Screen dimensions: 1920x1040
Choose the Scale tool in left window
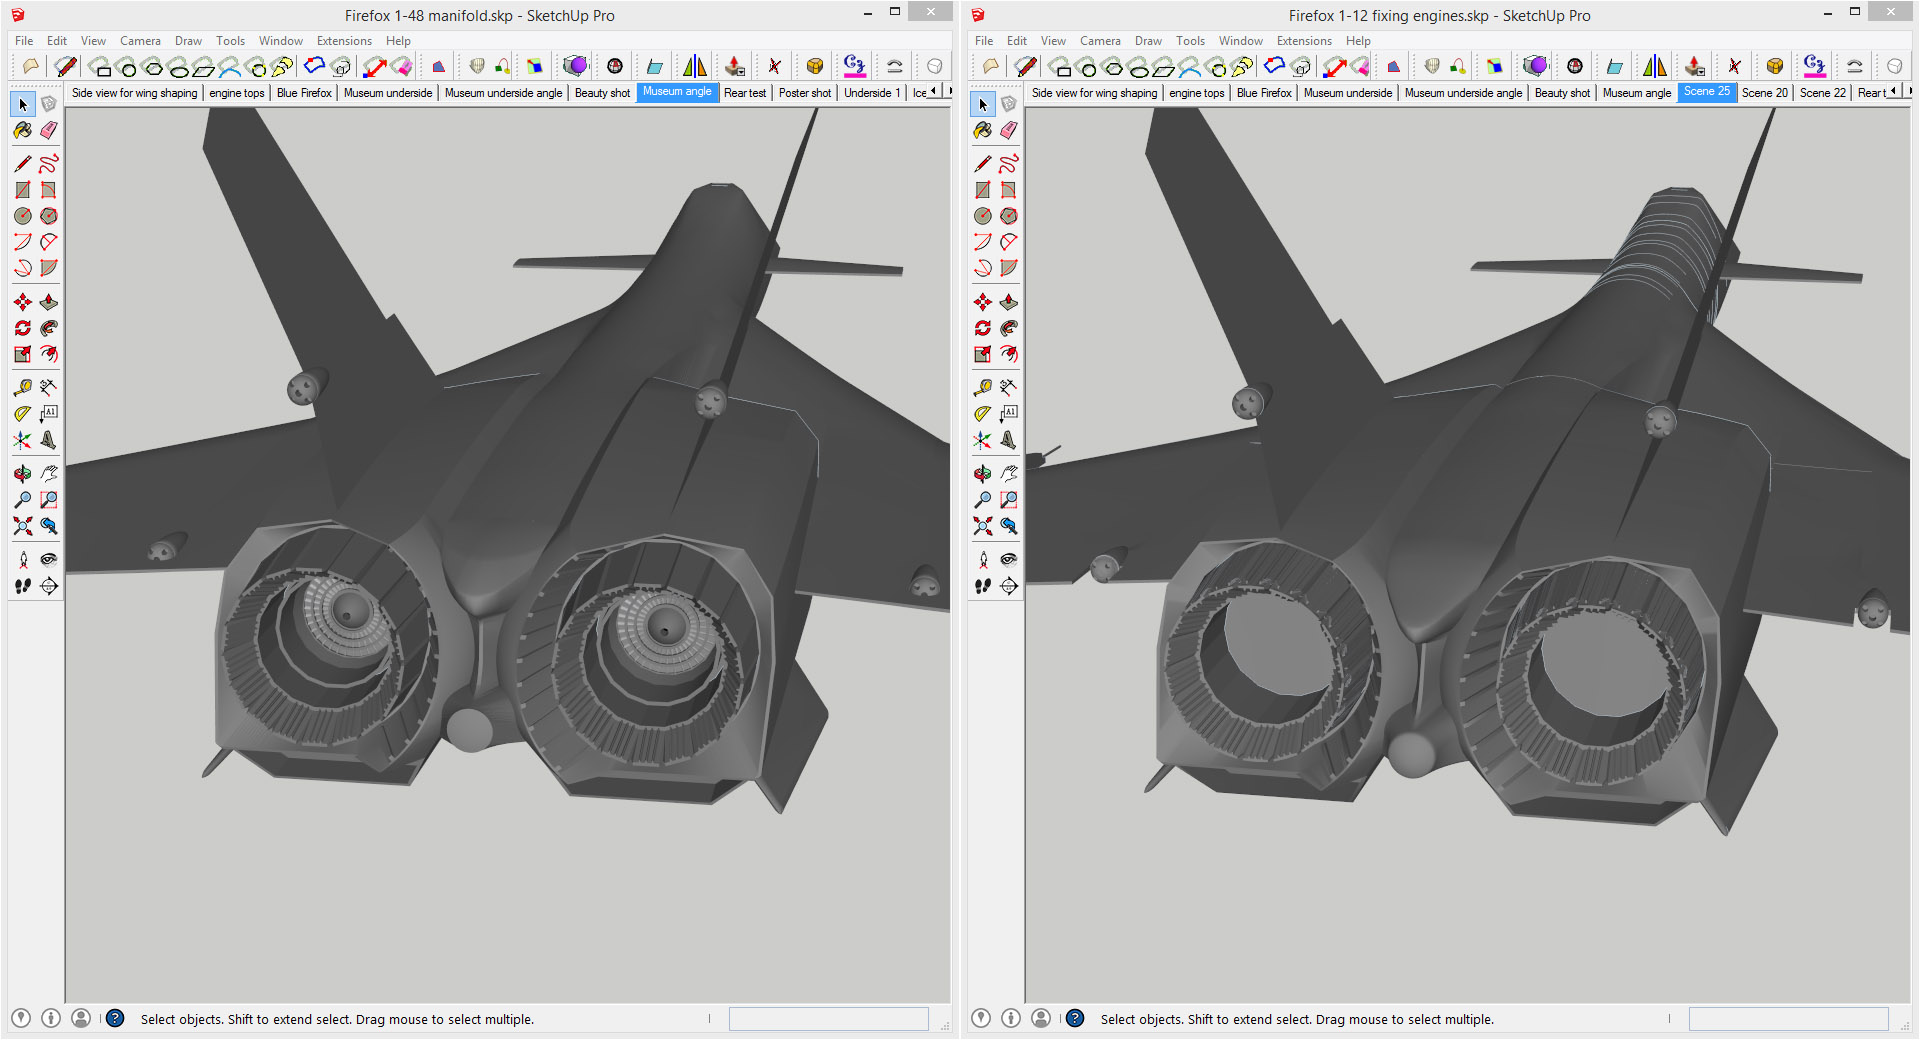(23, 354)
